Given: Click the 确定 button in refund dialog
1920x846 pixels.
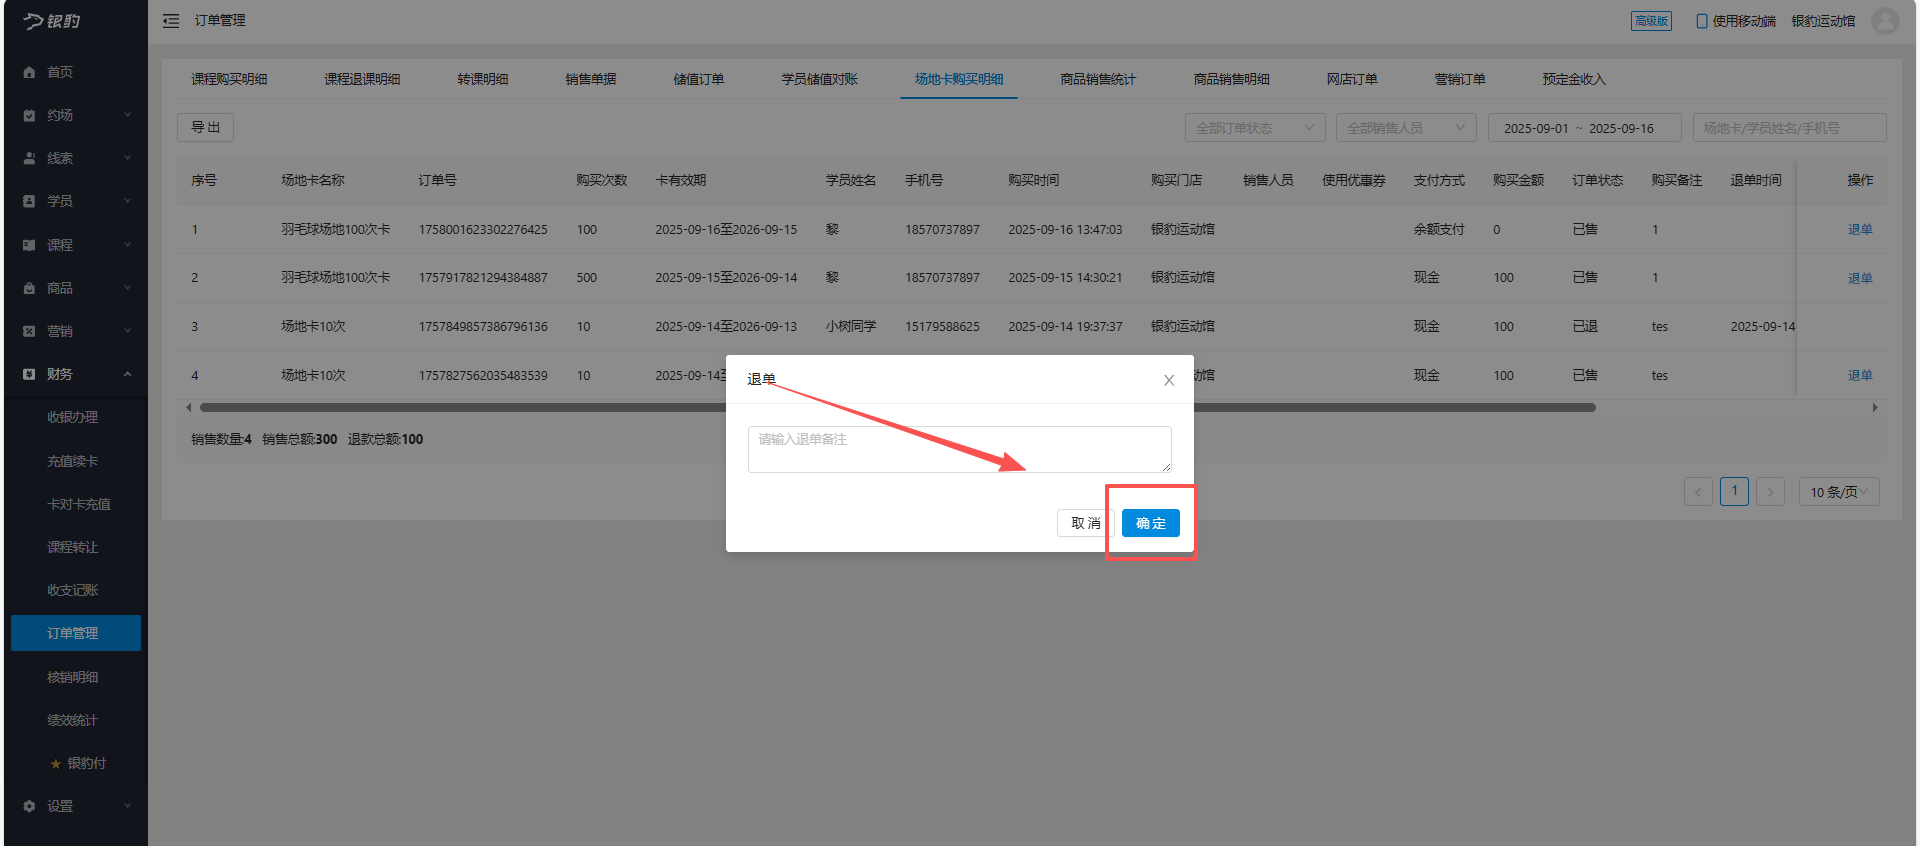Looking at the screenshot, I should [x=1150, y=523].
